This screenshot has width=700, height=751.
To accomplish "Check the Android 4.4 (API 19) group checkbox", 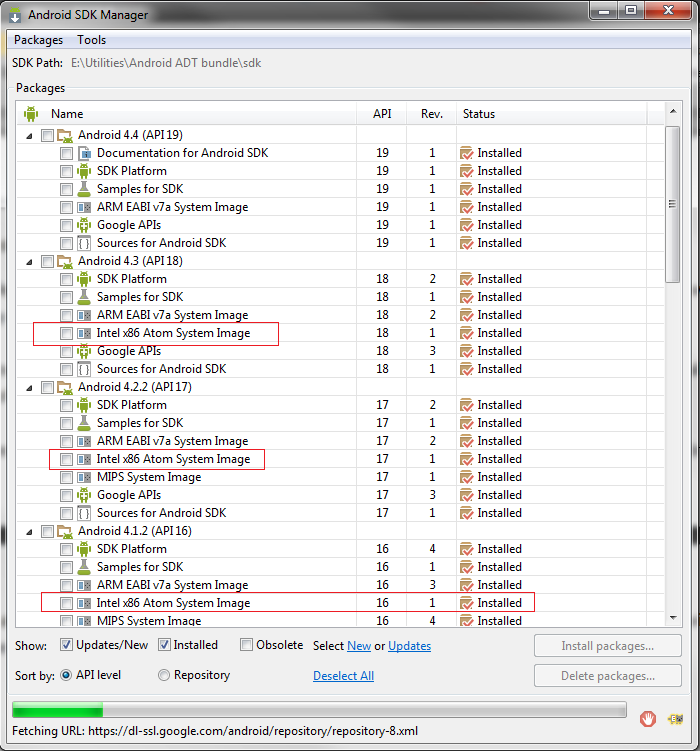I will tap(47, 136).
